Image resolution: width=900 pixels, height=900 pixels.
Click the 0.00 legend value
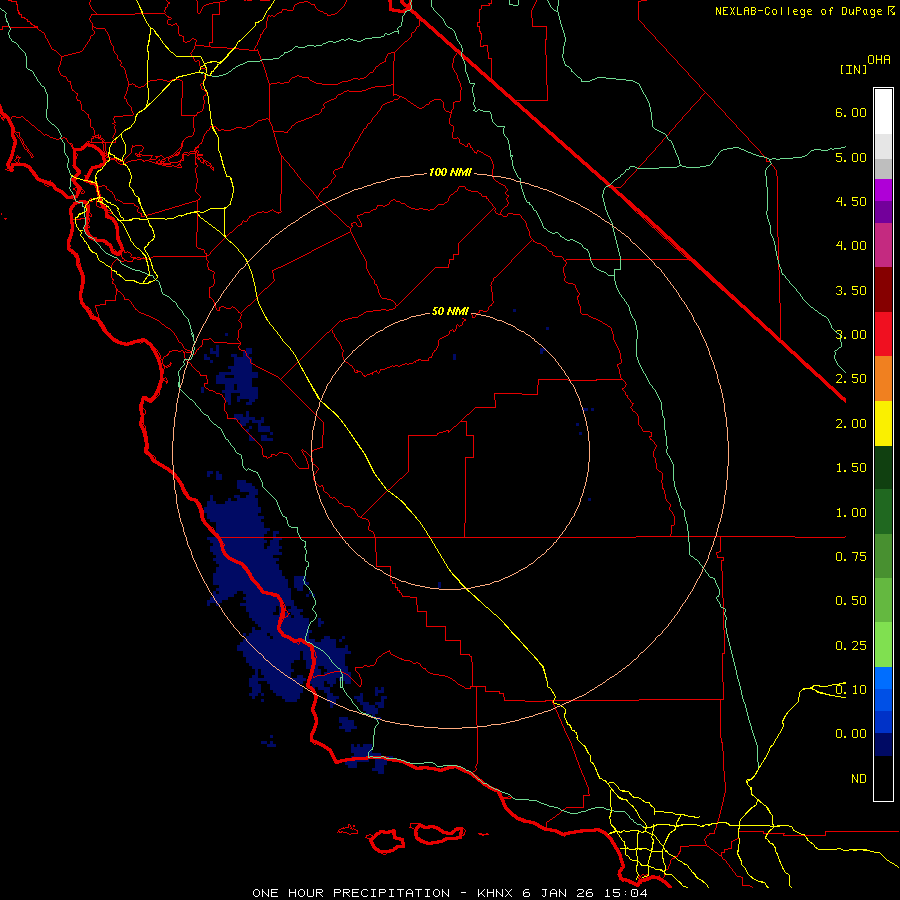851,734
